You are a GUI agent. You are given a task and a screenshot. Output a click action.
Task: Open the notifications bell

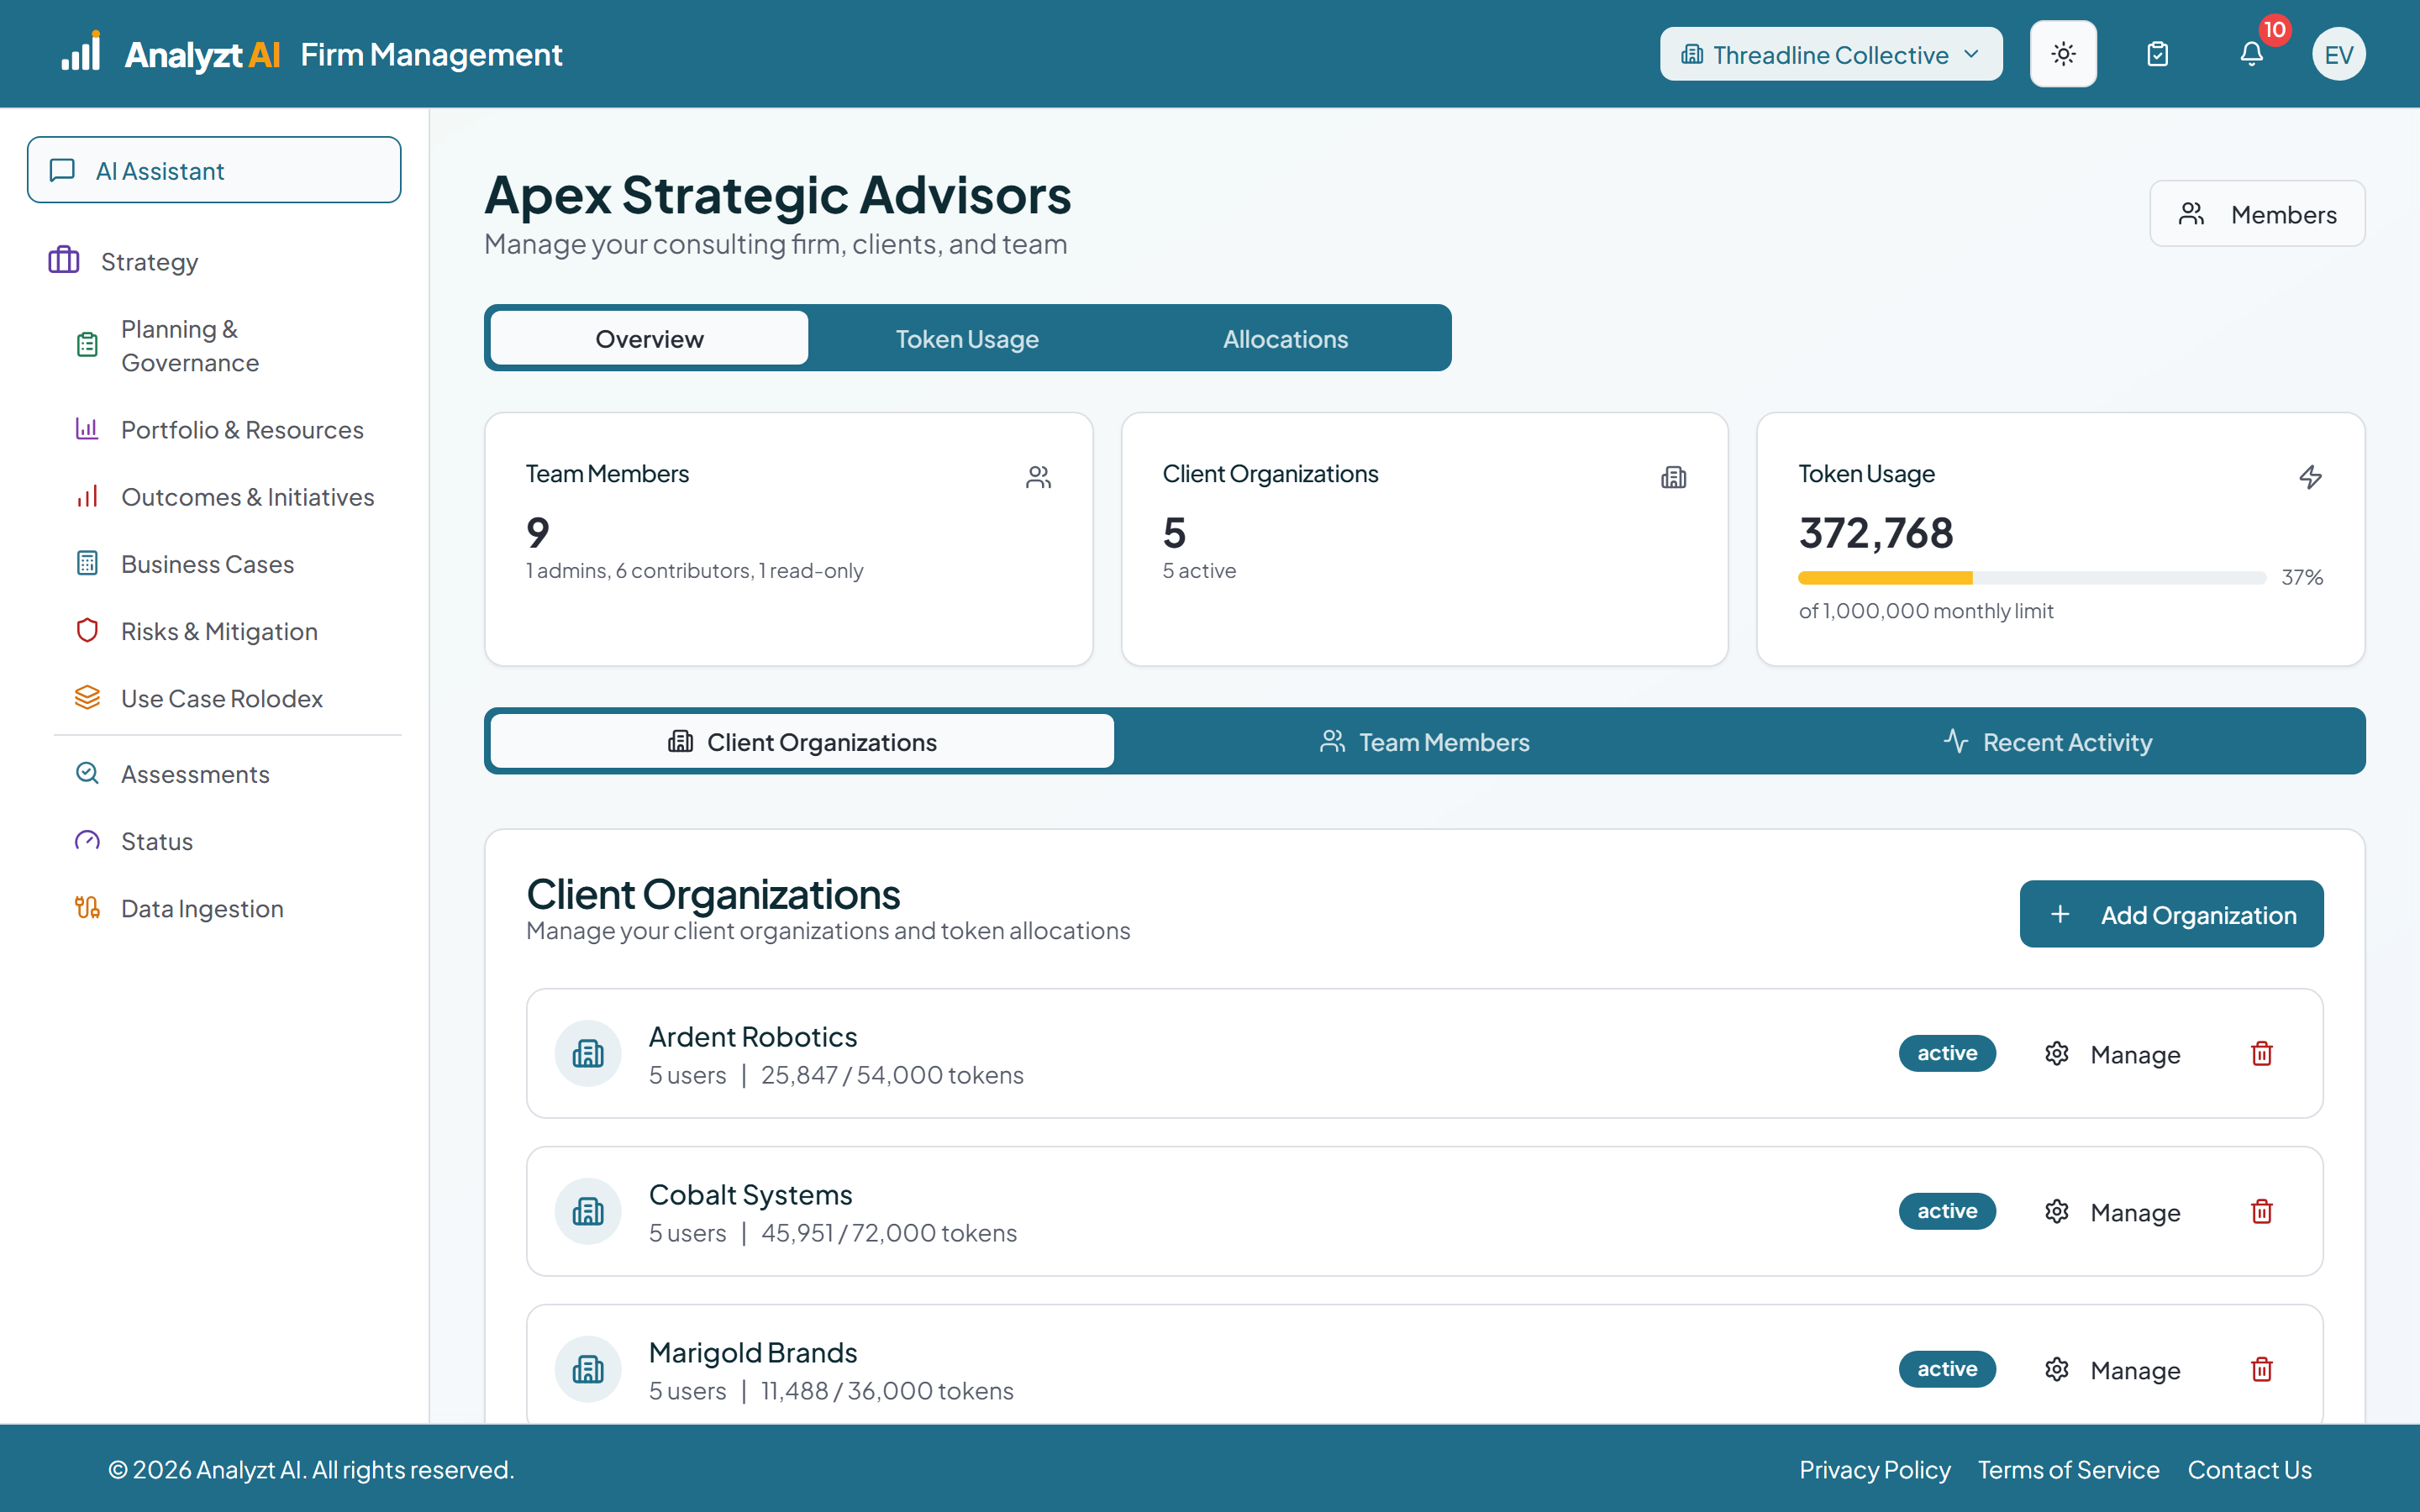(x=2251, y=54)
